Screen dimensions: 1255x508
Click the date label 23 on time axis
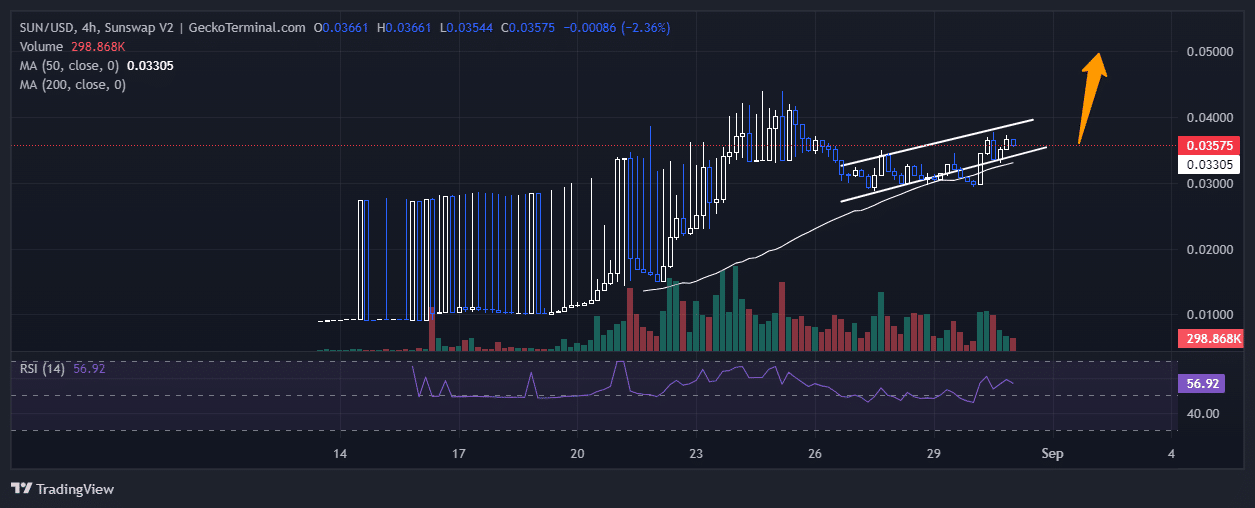[x=696, y=453]
